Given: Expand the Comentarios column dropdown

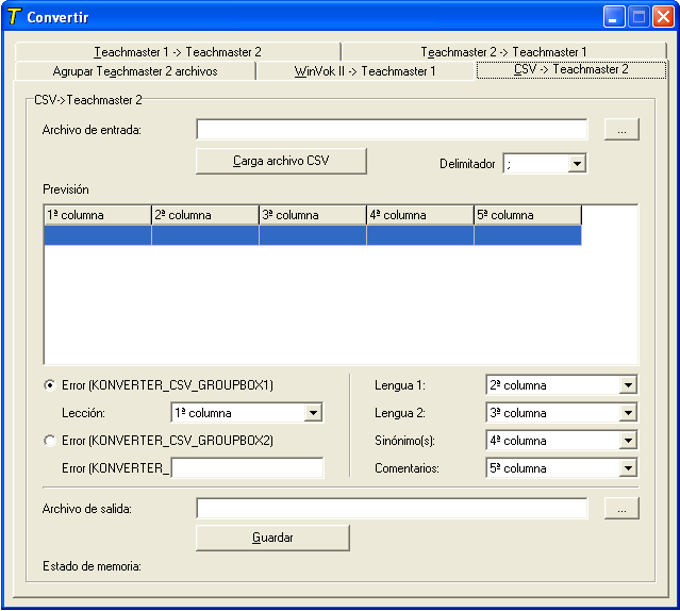Looking at the screenshot, I should click(628, 468).
